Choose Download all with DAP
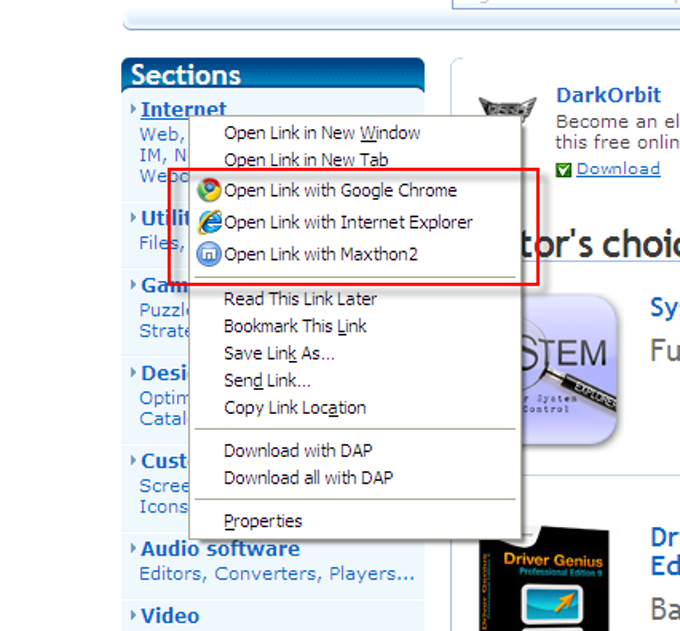This screenshot has height=631, width=680. (355, 478)
